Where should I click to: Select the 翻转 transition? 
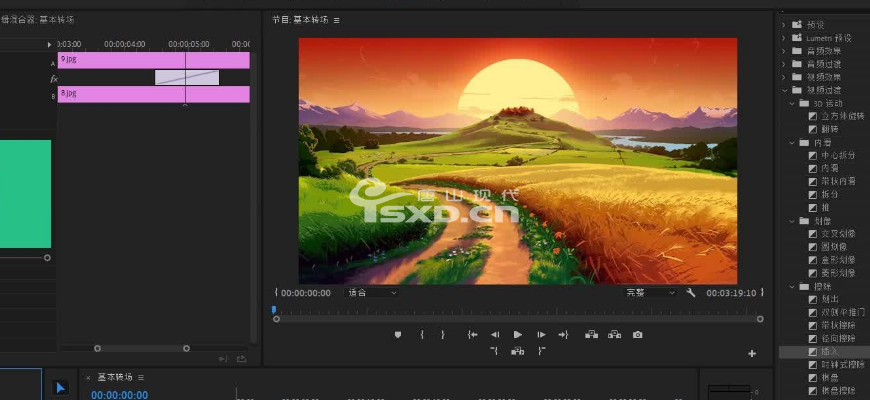(829, 129)
